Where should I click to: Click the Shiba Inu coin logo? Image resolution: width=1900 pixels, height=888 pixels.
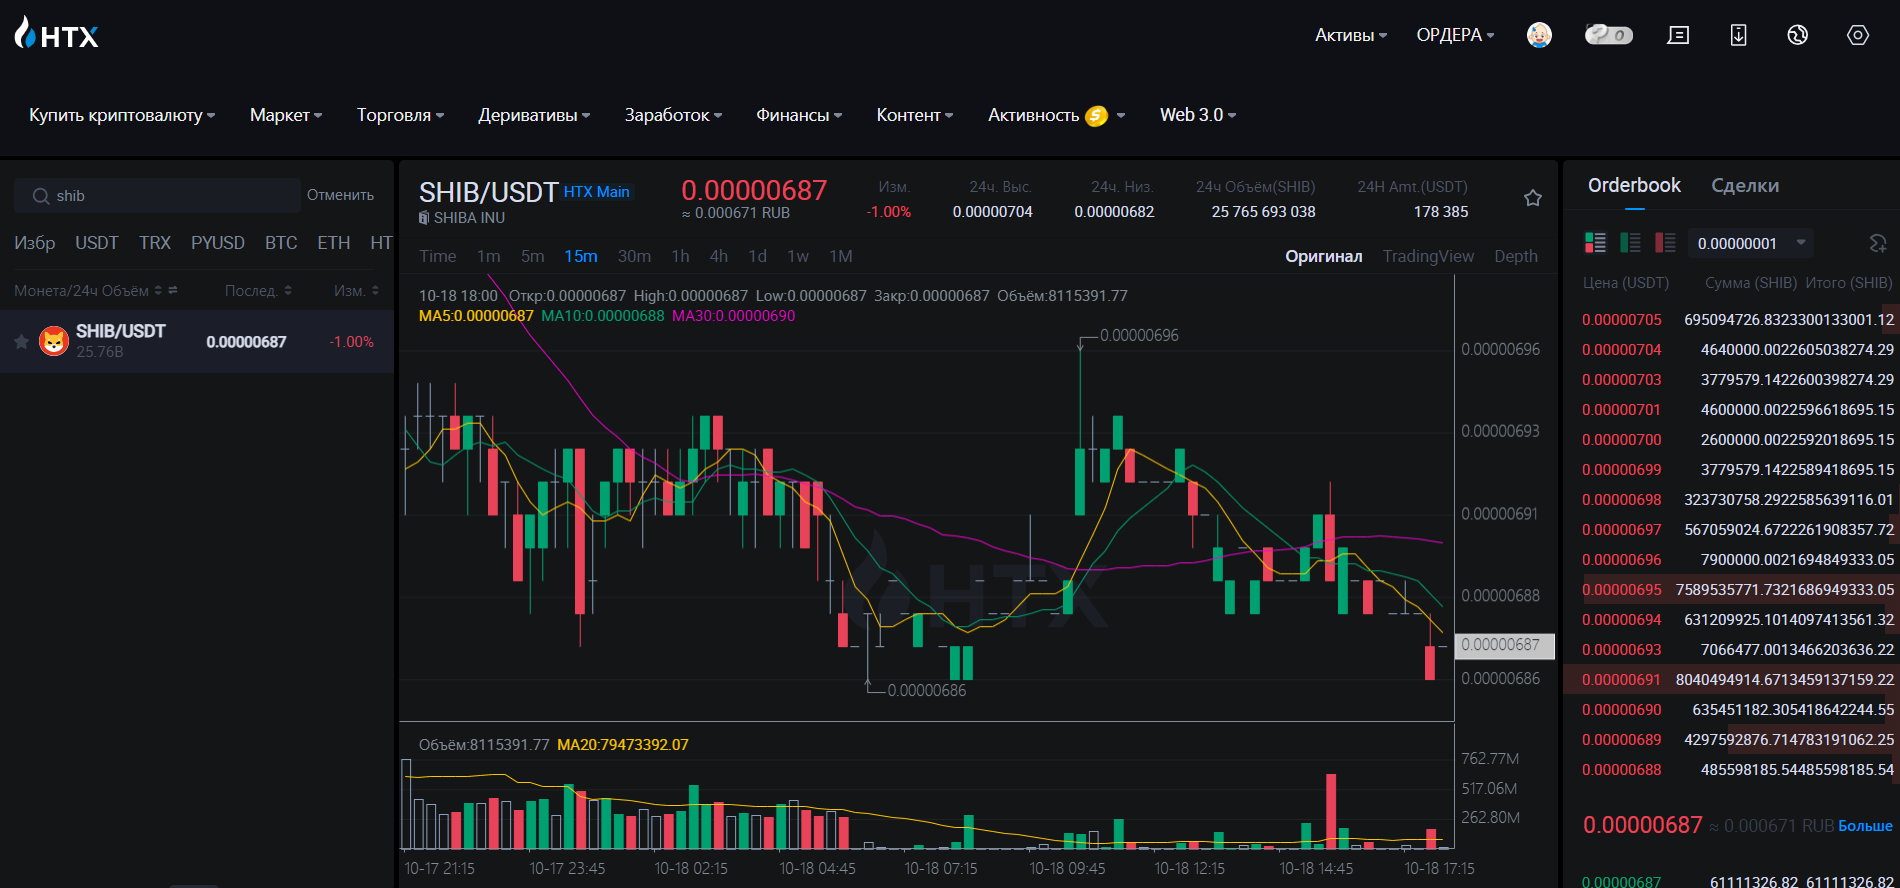[x=54, y=341]
